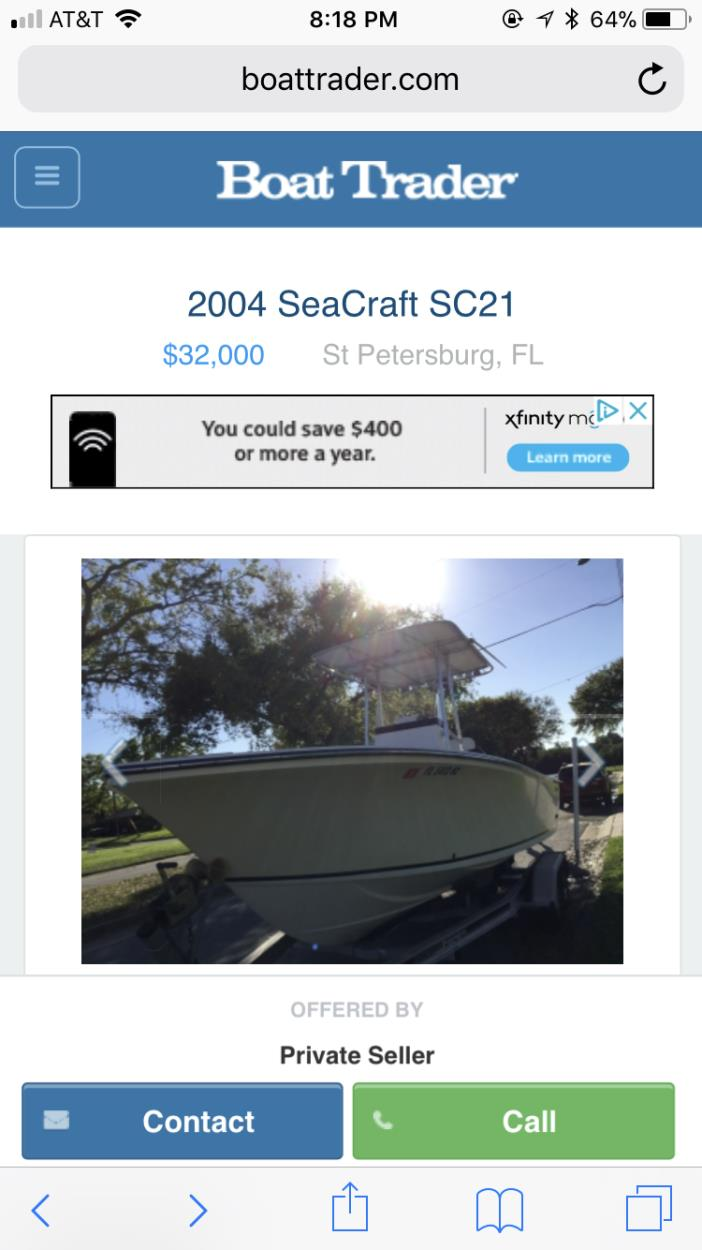Click the AdChoices triangle icon
Viewport: 702px width, 1250px height.
(x=608, y=410)
